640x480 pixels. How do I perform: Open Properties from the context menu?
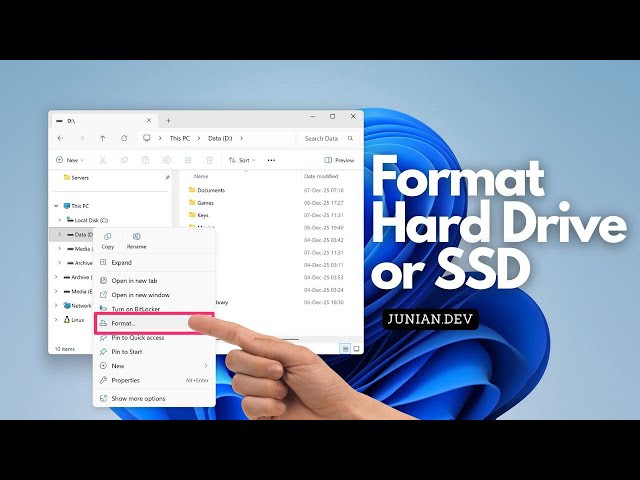pyautogui.click(x=154, y=380)
